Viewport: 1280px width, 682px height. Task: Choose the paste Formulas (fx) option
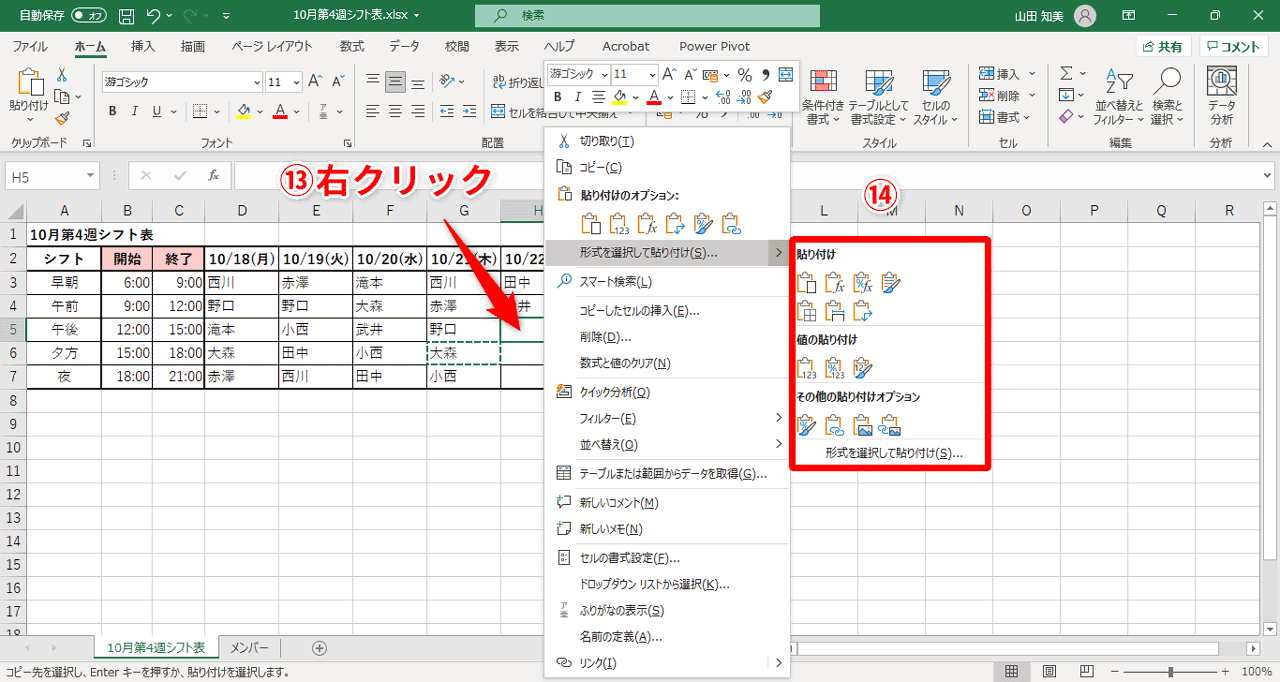pyautogui.click(x=832, y=281)
